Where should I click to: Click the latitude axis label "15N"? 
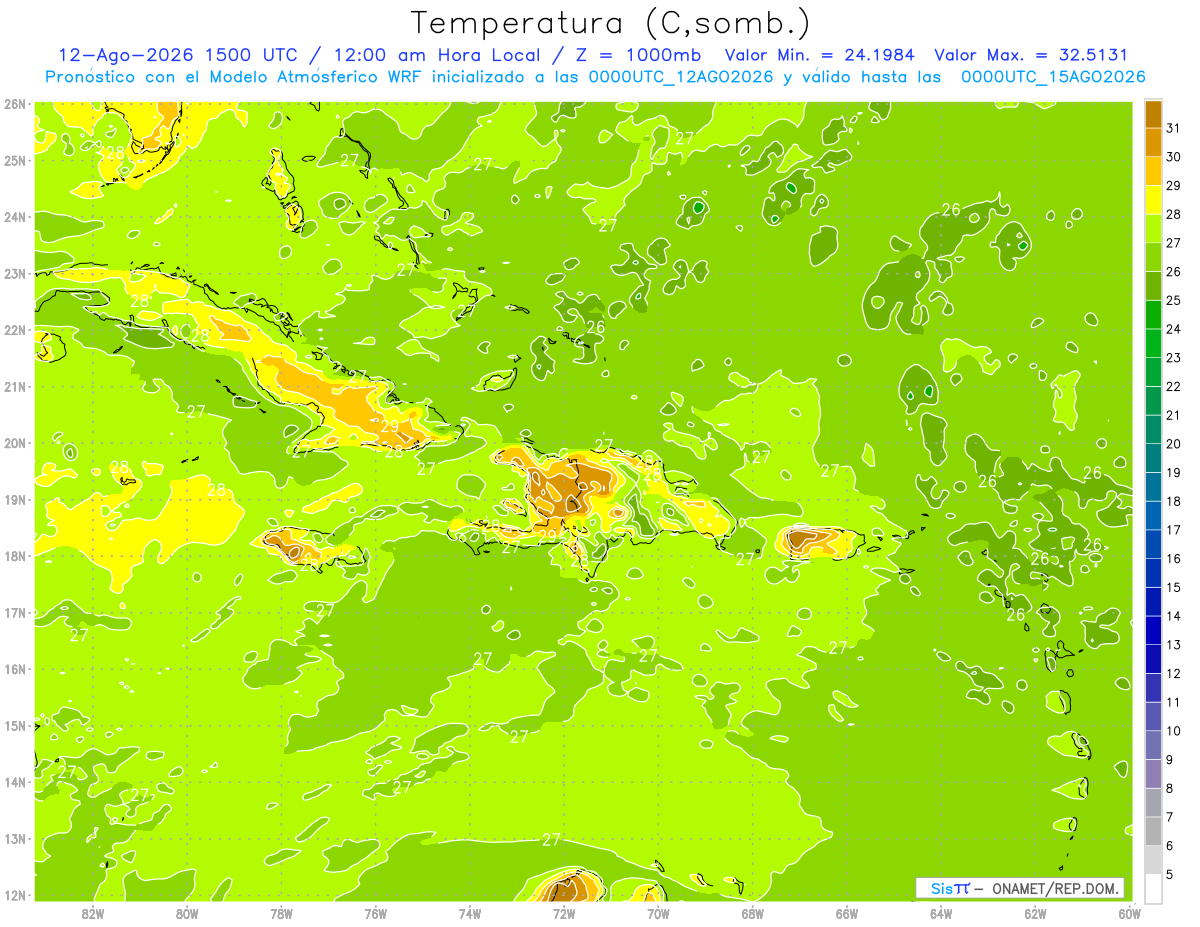pyautogui.click(x=14, y=726)
